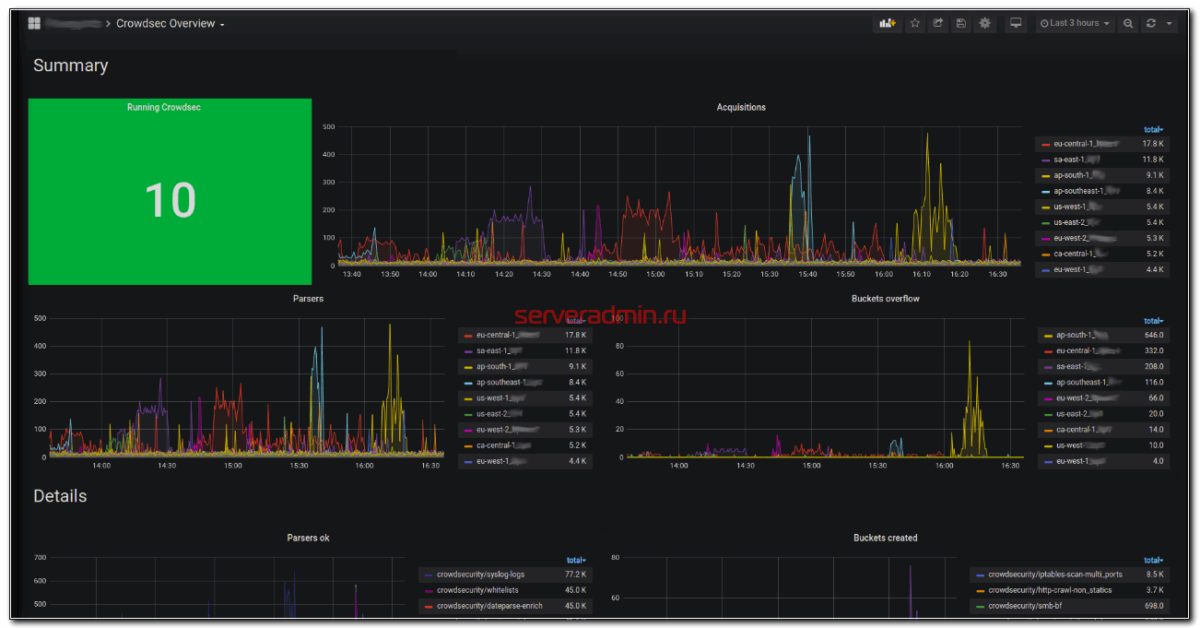This screenshot has height=628, width=1200.
Task: Open the Acquisitions panel title menu
Action: [740, 107]
